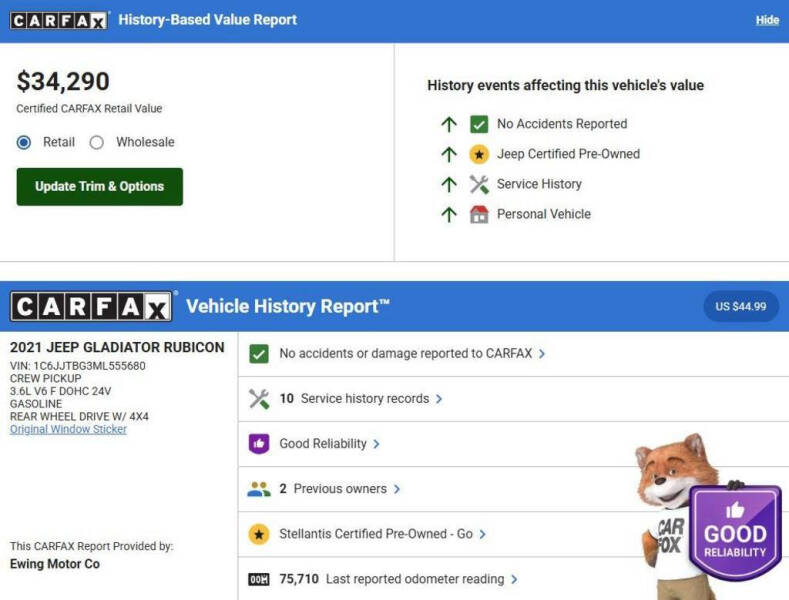
Task: Click the Service History wrench icon in value report
Action: pyautogui.click(x=479, y=184)
